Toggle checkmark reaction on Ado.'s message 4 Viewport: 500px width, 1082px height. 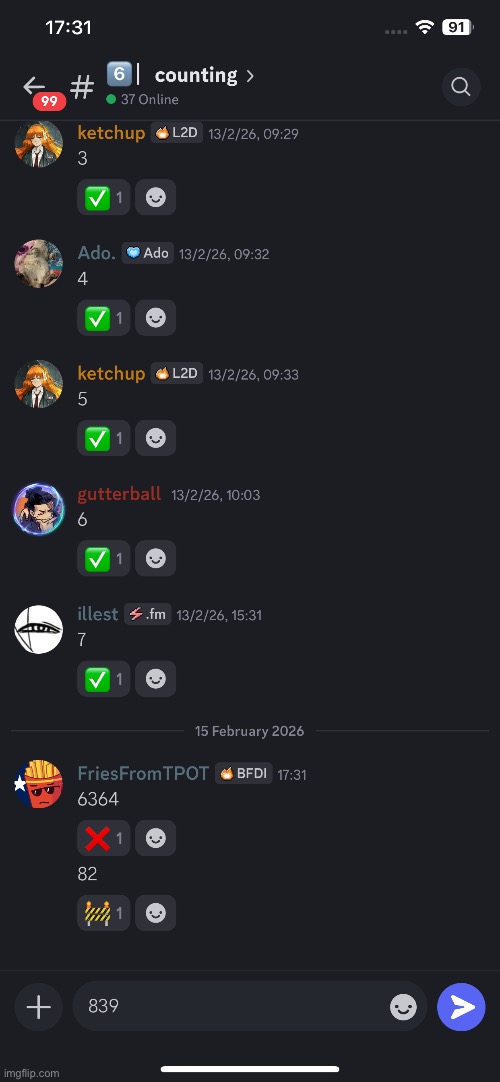click(x=103, y=318)
